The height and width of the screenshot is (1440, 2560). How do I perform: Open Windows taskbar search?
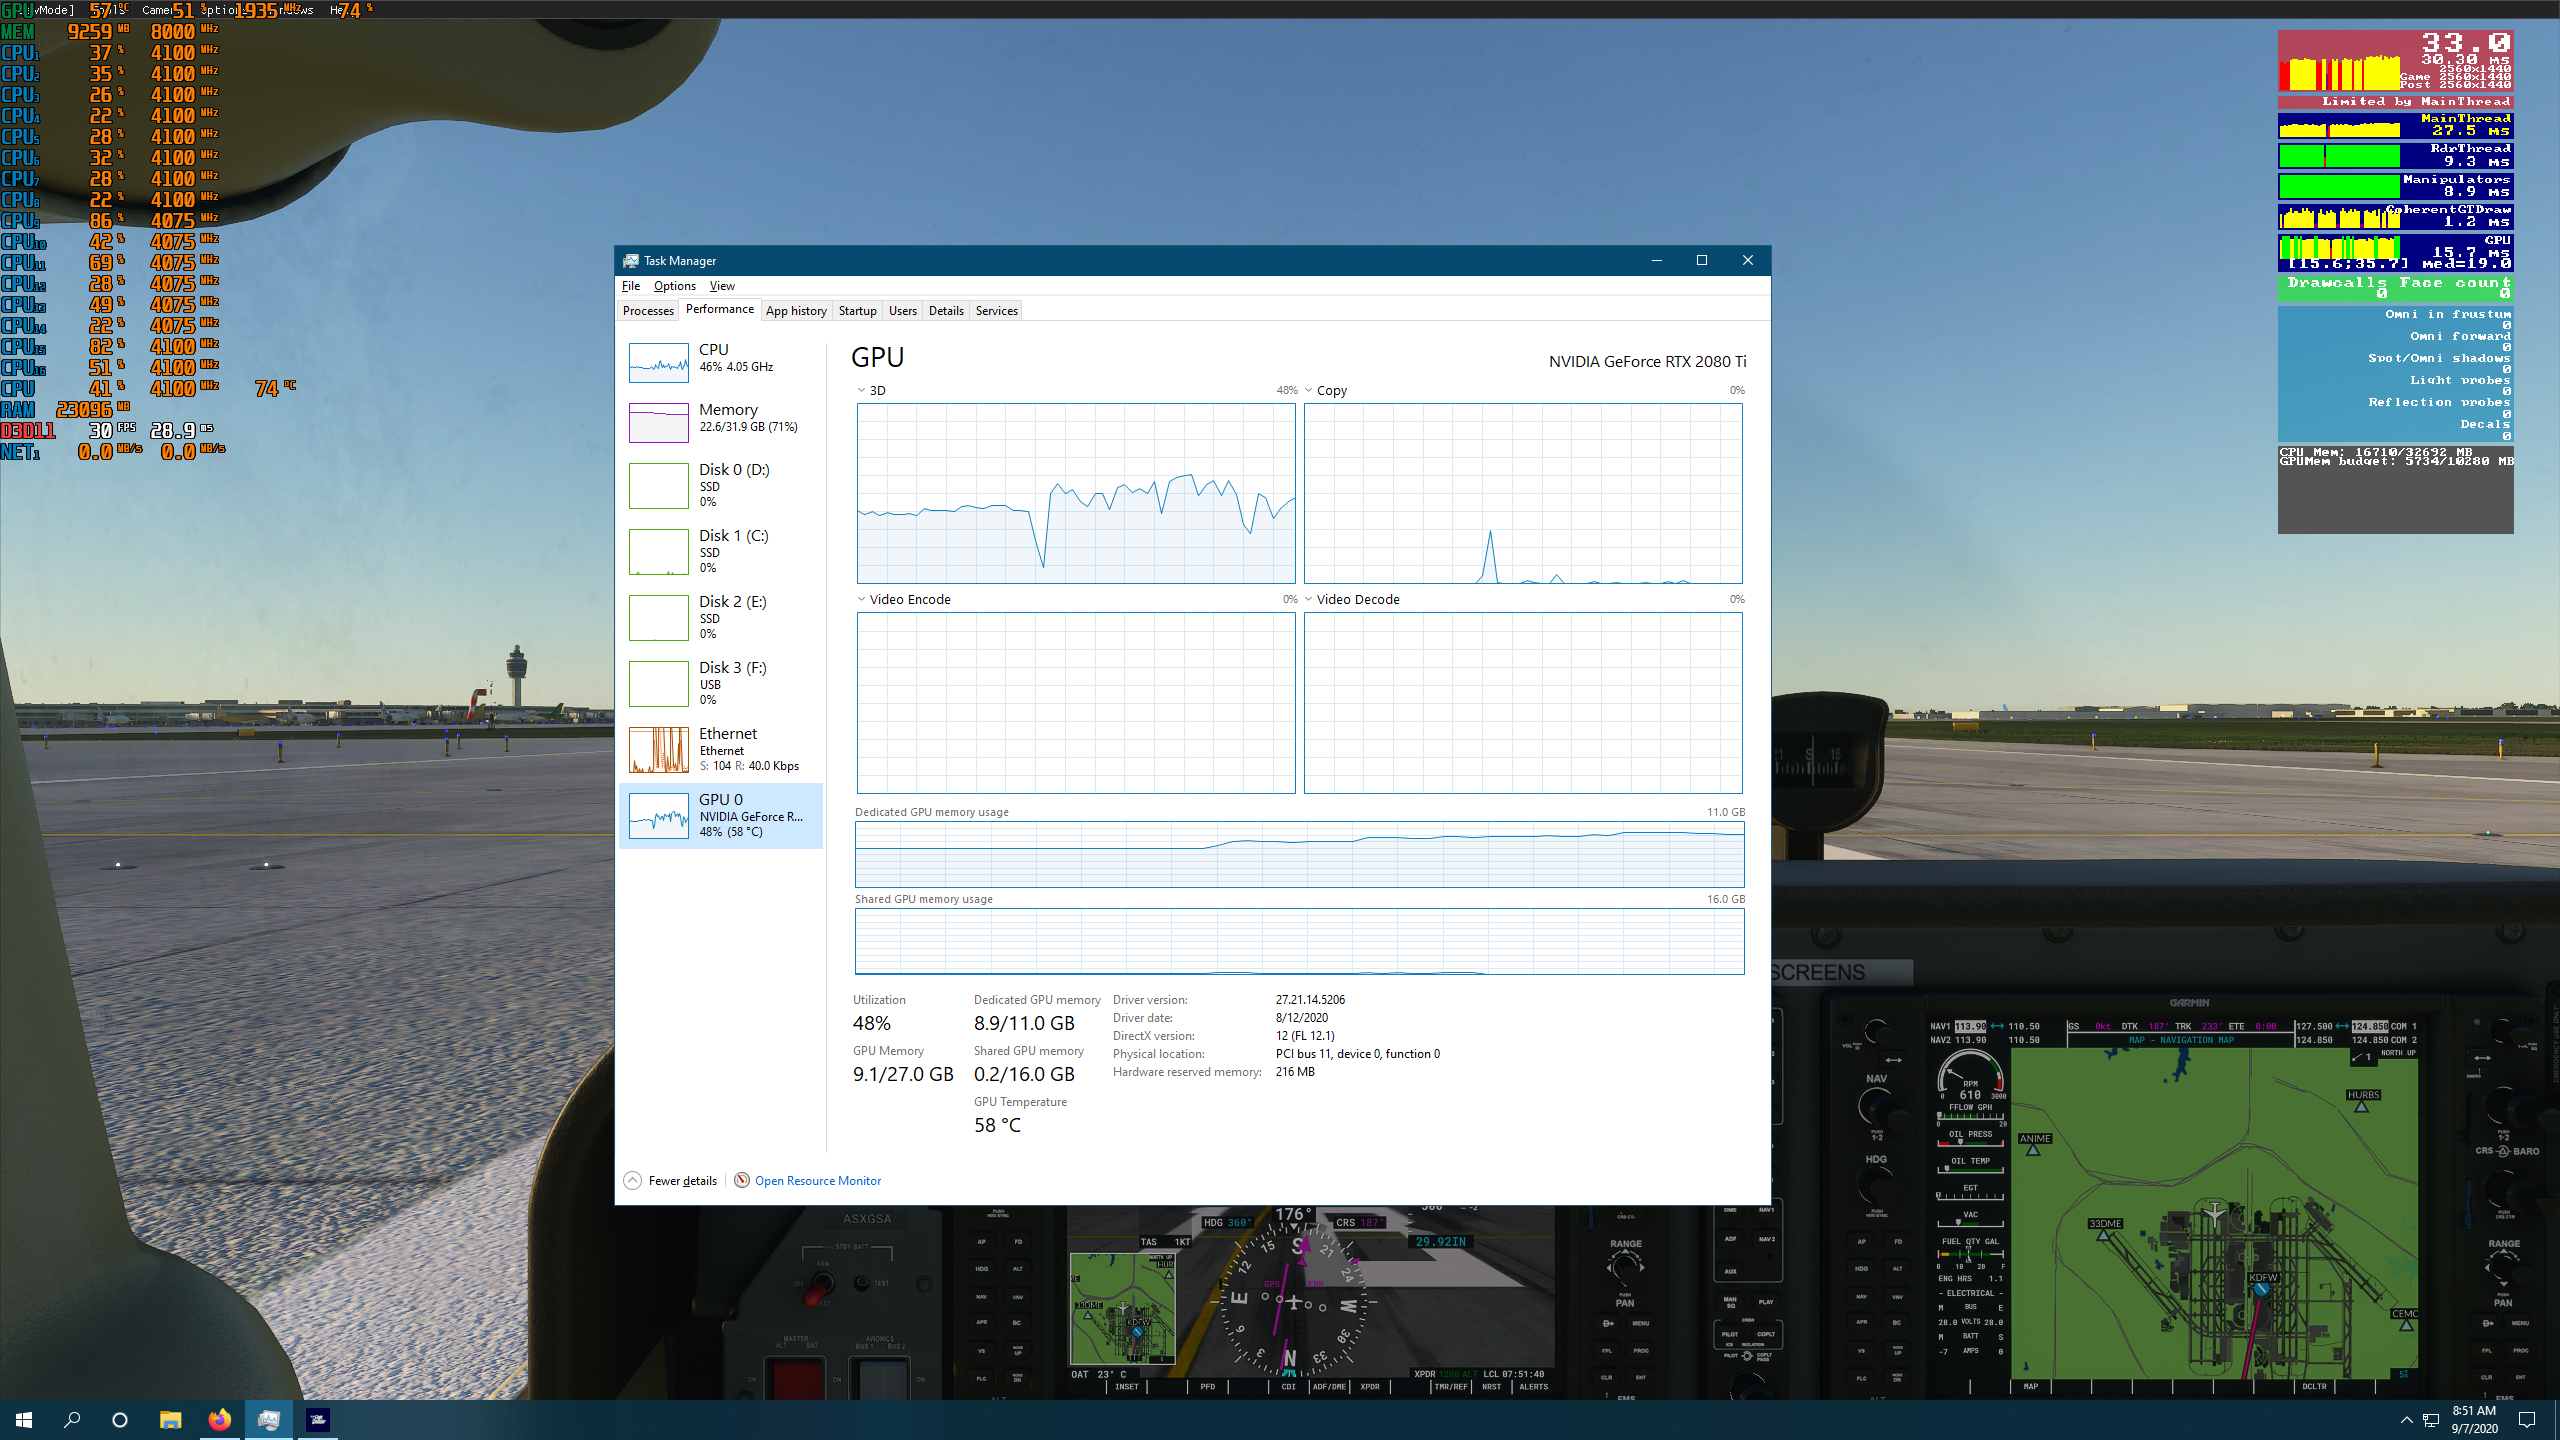pyautogui.click(x=72, y=1420)
